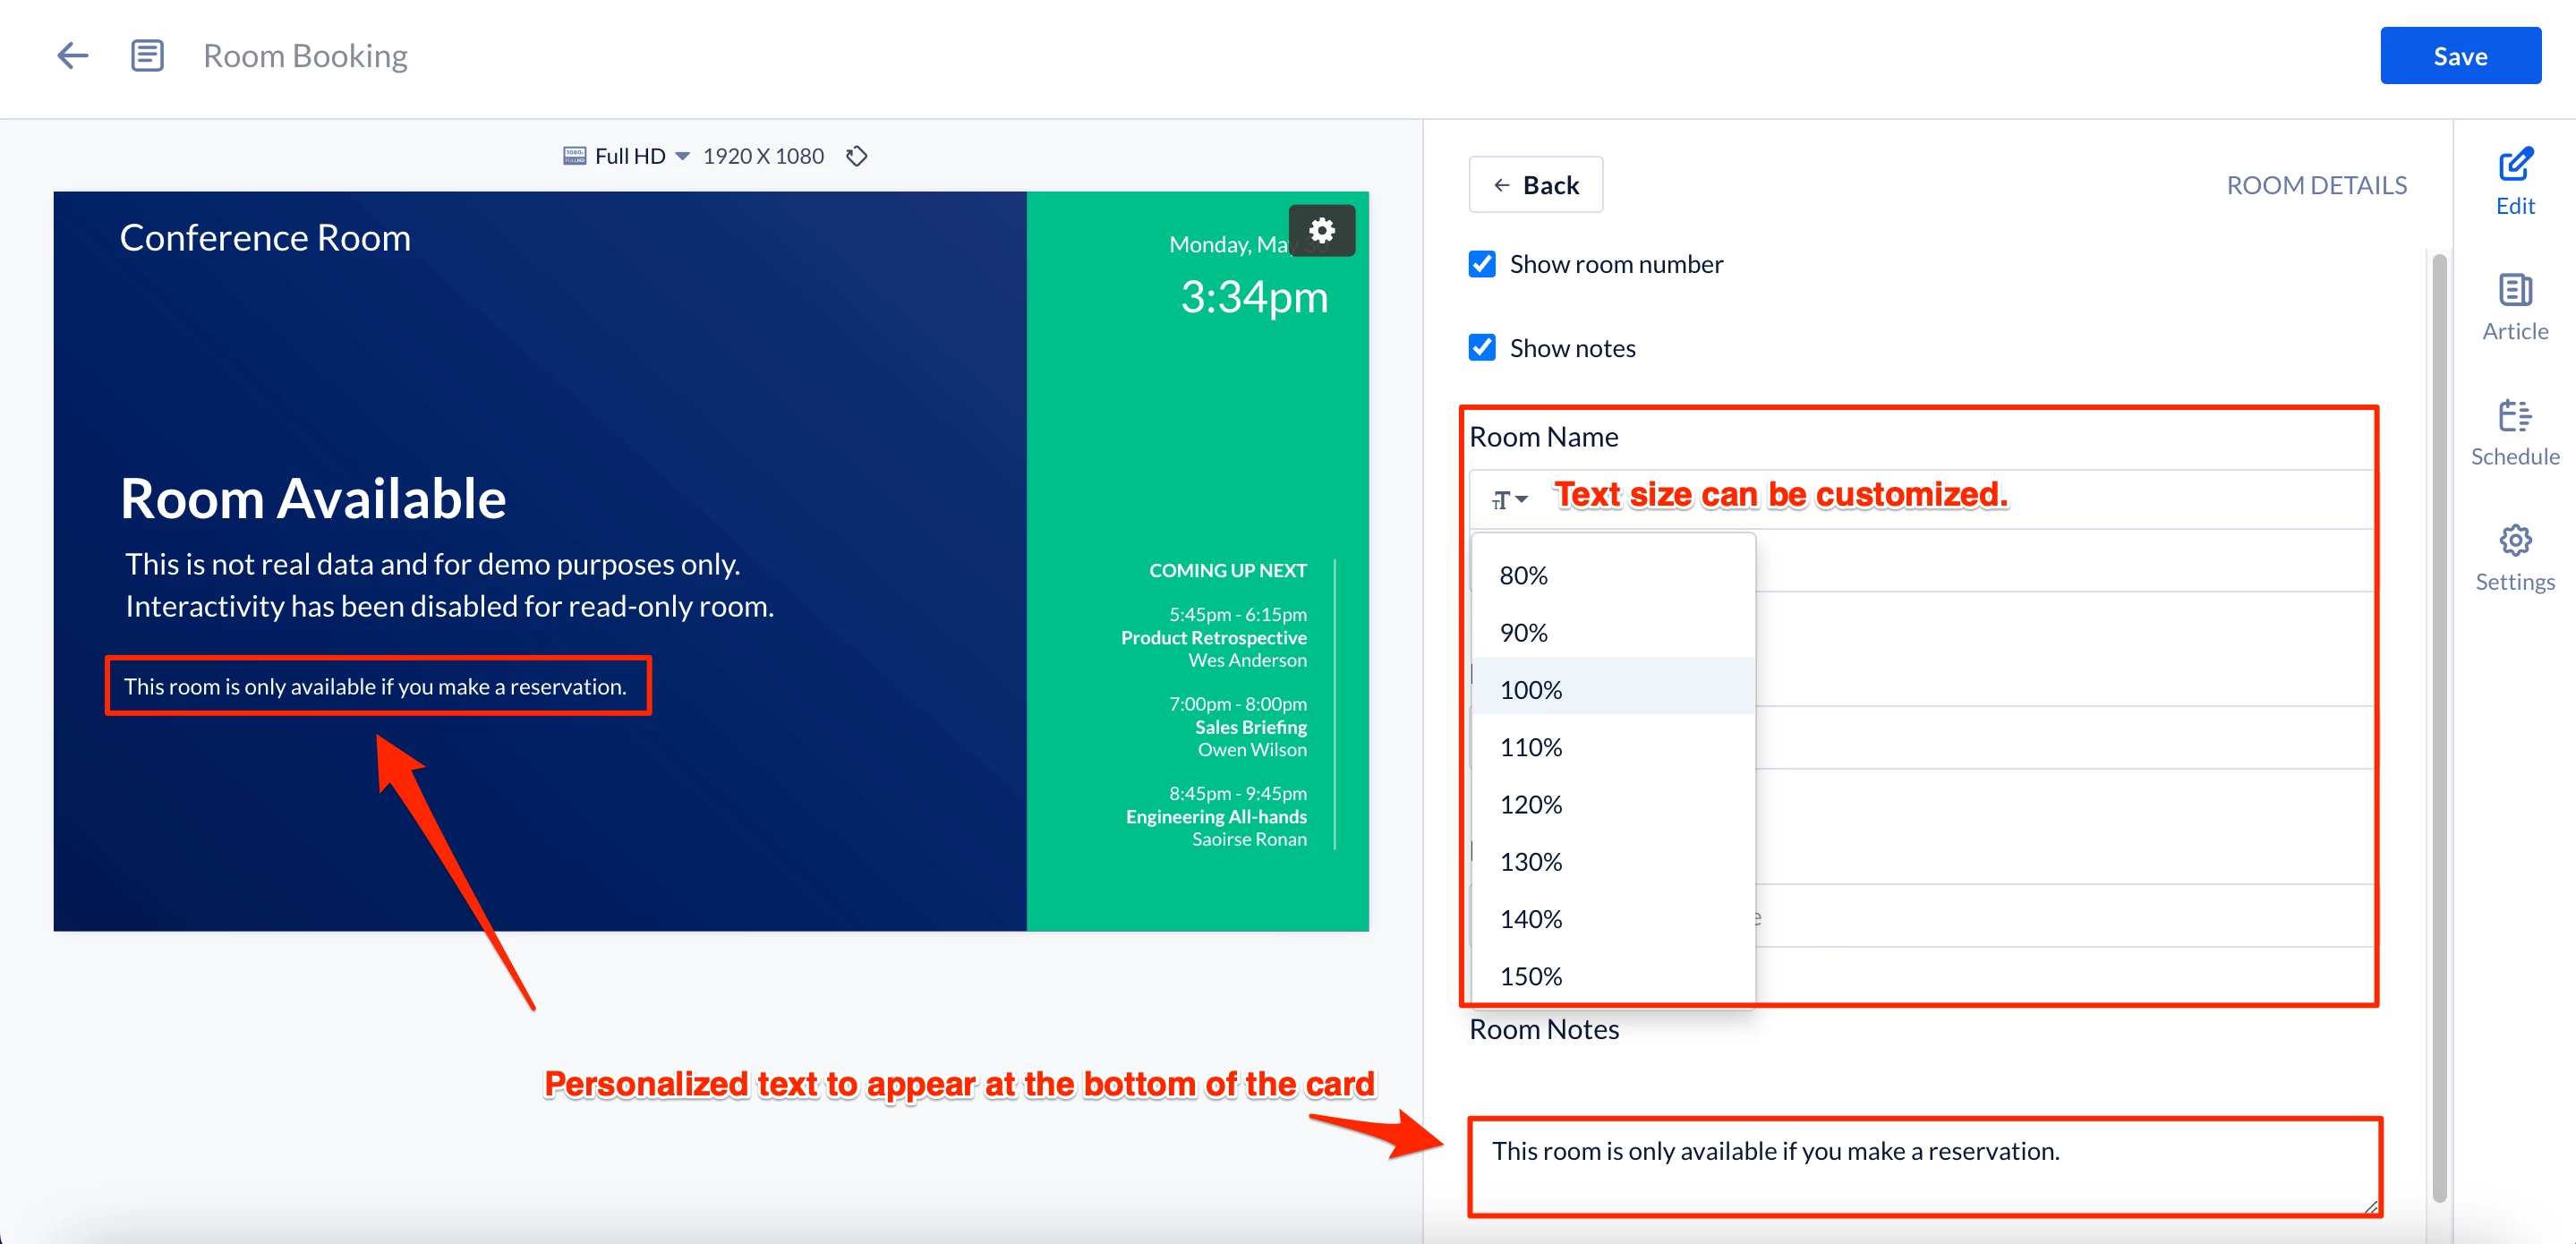Open the Article panel in the right sidebar
Image resolution: width=2576 pixels, height=1244 pixels.
click(x=2515, y=307)
